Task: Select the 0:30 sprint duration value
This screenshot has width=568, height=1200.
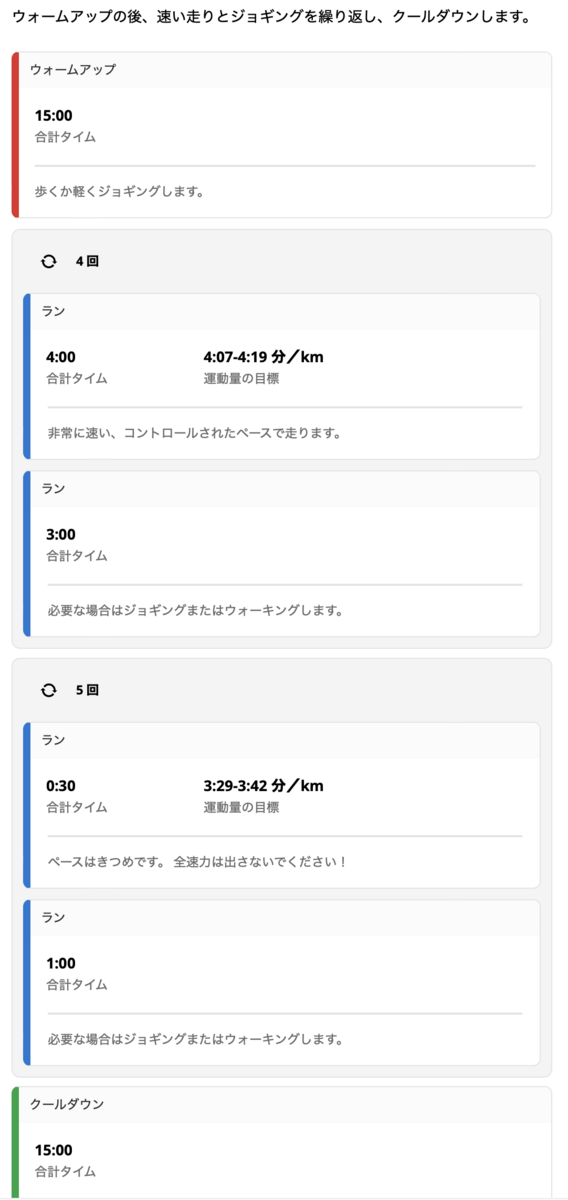Action: tap(61, 786)
